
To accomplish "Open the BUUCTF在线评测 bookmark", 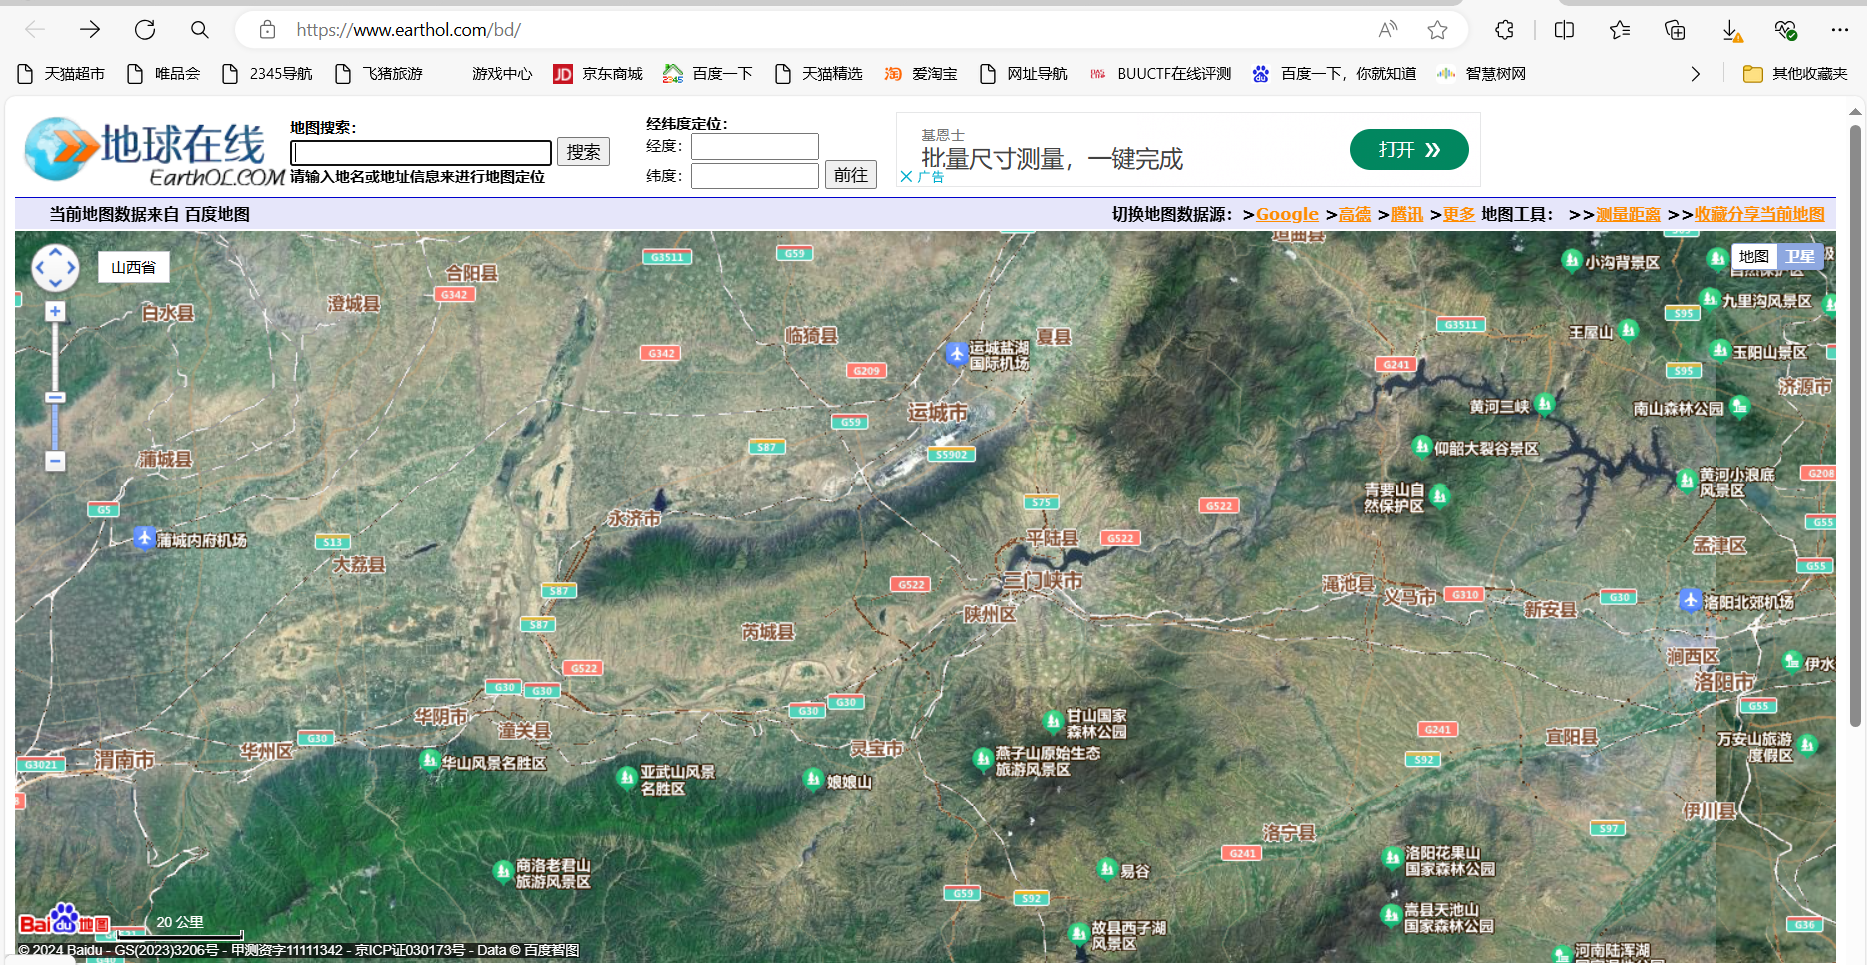I will point(1160,74).
